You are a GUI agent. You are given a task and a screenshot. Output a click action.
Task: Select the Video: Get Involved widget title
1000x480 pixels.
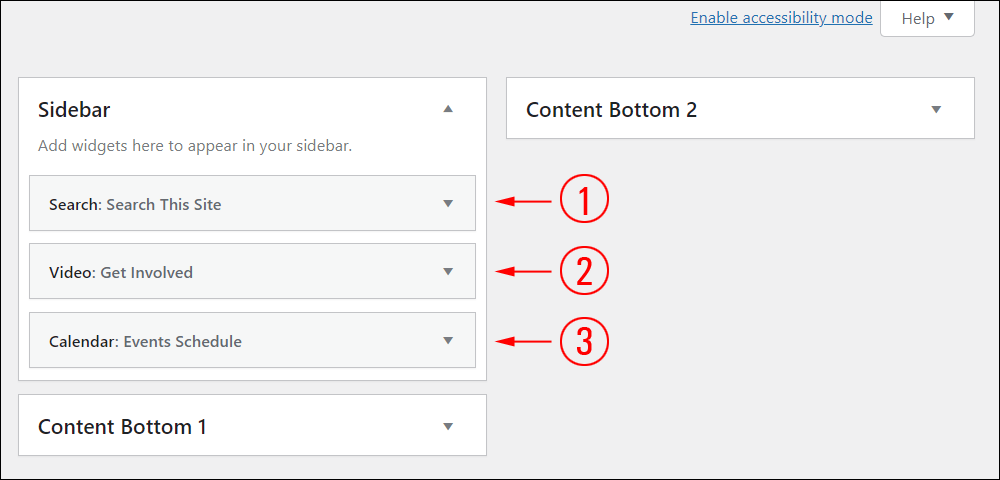(x=121, y=273)
